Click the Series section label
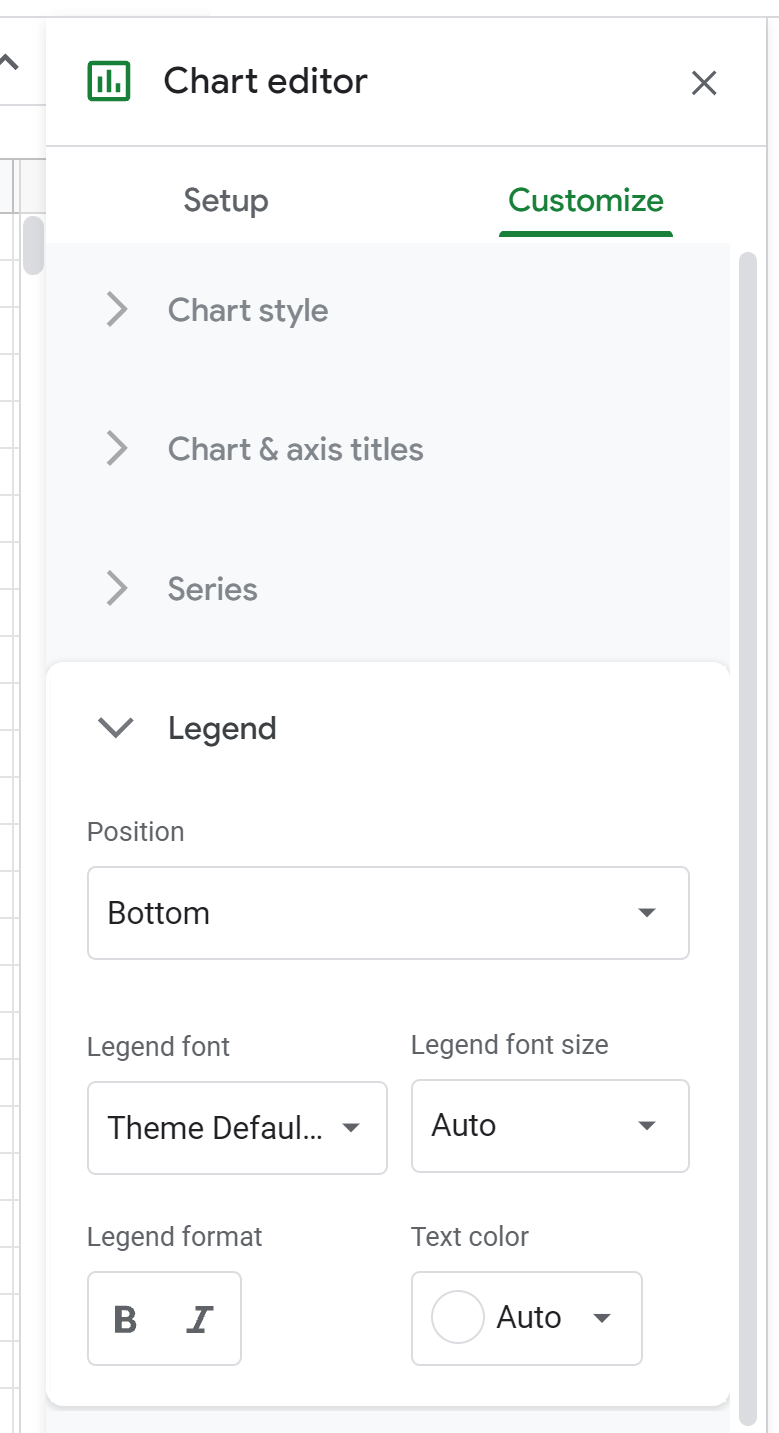 213,589
